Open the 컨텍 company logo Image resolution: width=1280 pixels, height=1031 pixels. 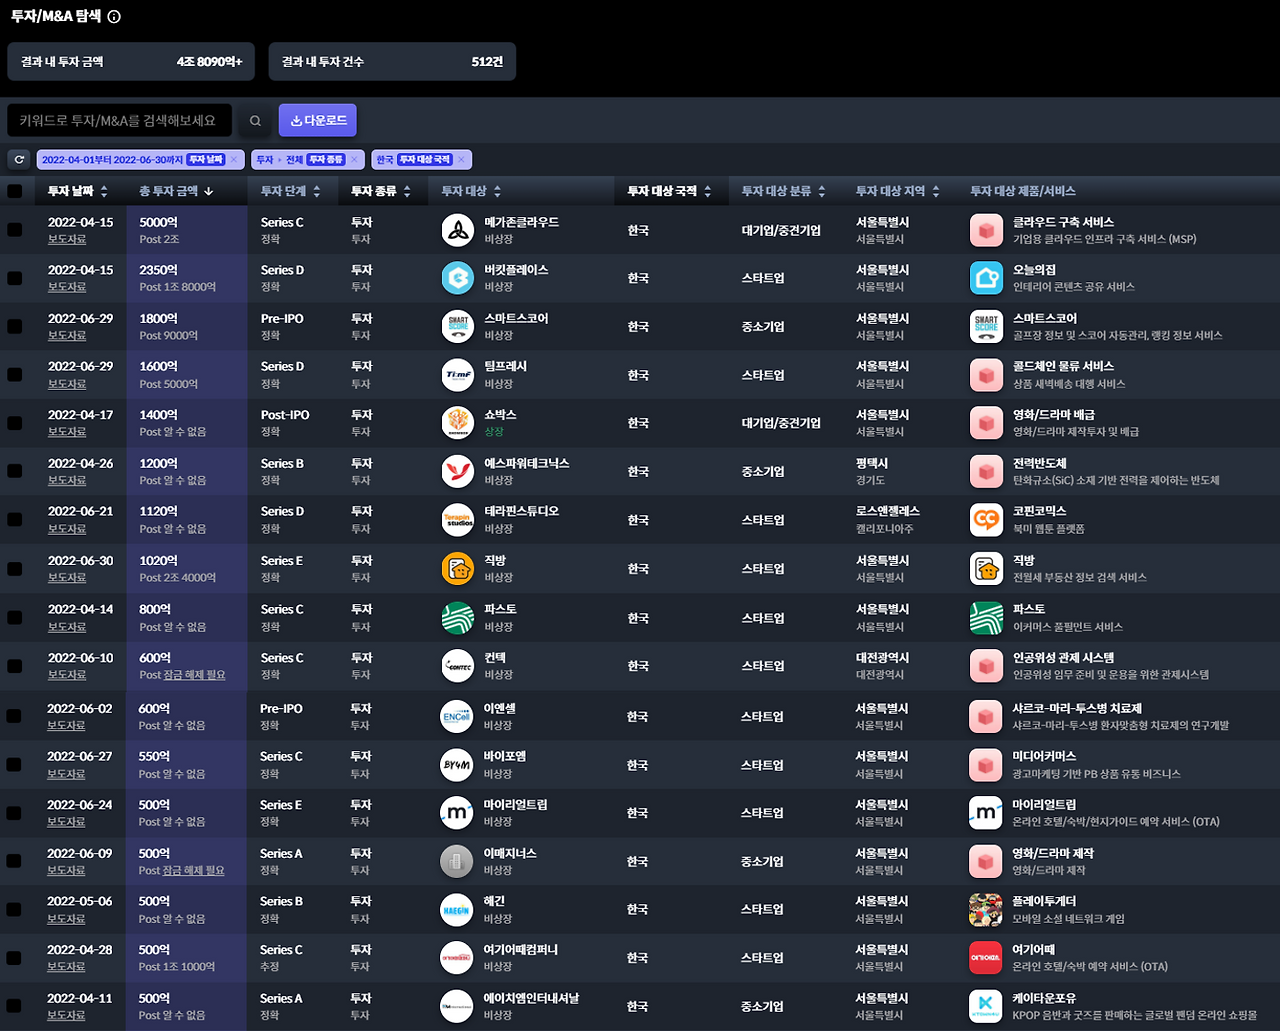pyautogui.click(x=458, y=666)
